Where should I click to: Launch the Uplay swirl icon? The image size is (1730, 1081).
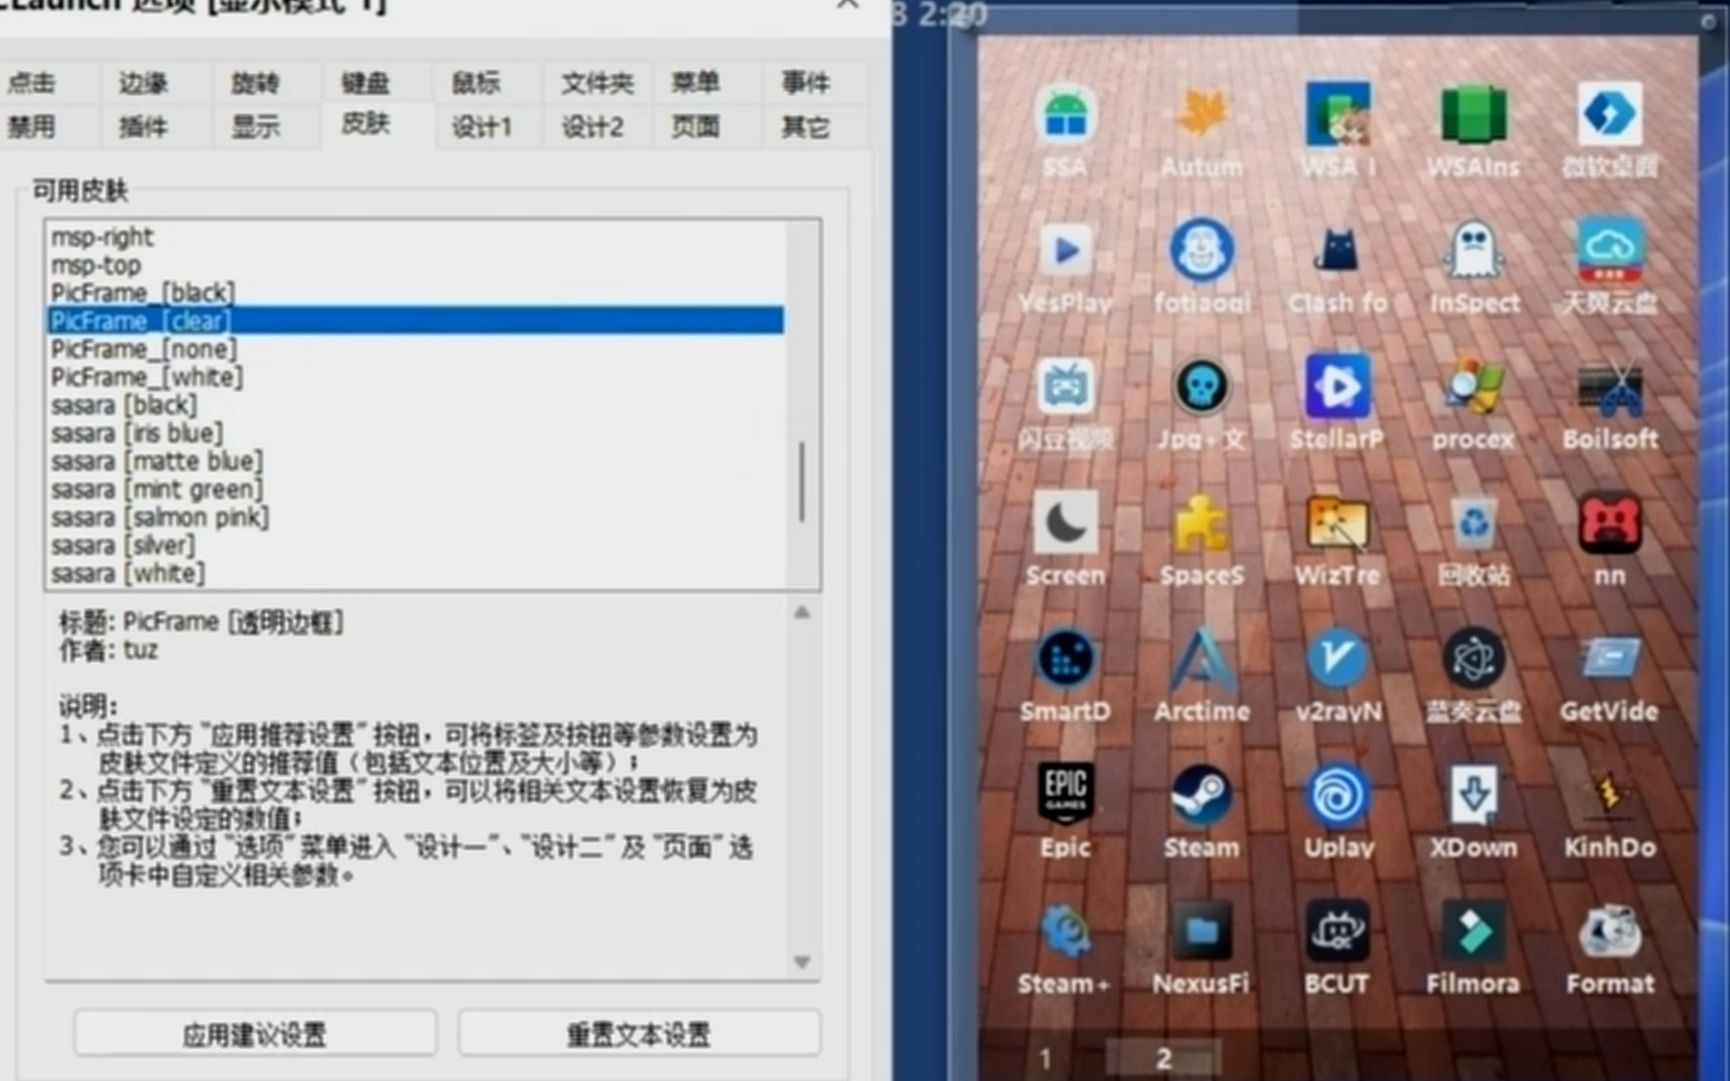[x=1338, y=794]
